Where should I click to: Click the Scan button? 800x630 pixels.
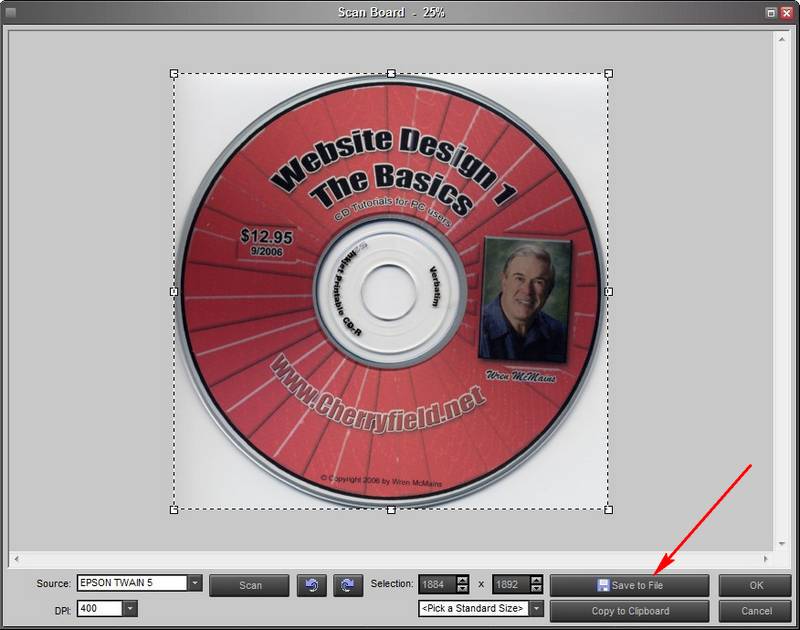249,585
